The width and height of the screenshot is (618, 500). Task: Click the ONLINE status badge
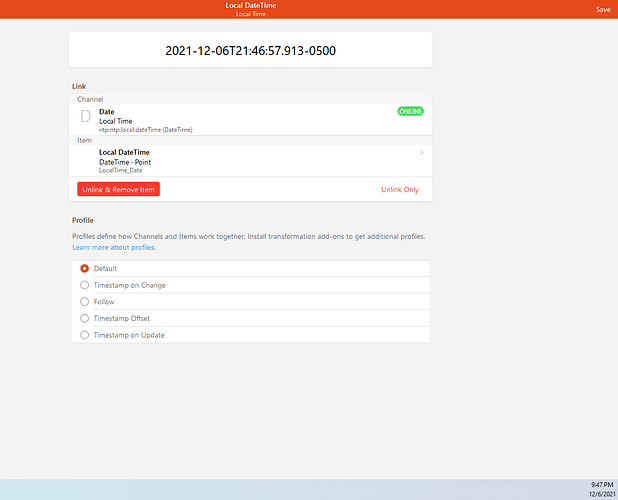click(410, 112)
